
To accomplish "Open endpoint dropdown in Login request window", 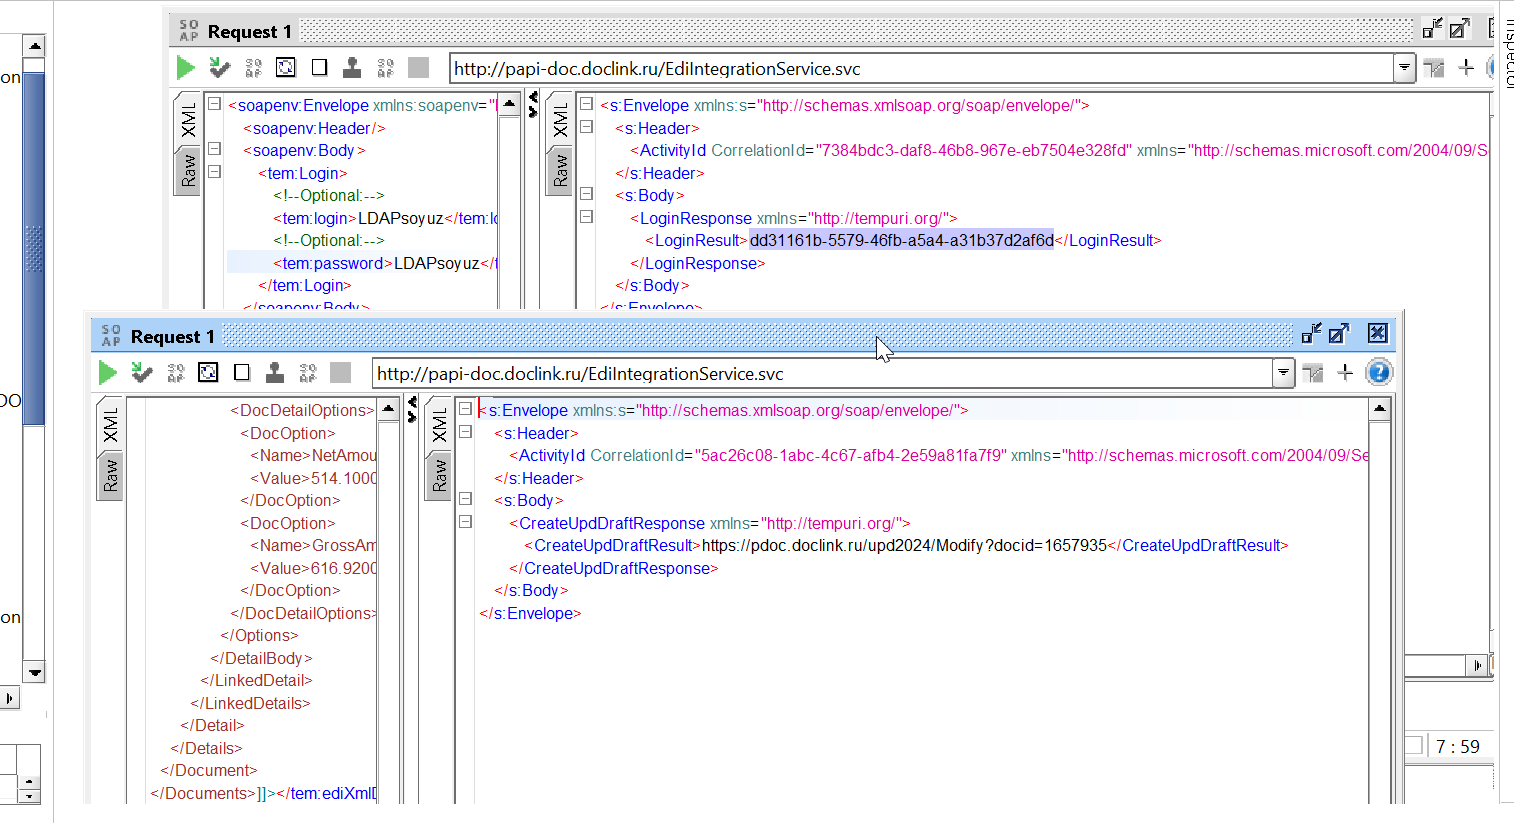I will coord(1404,68).
